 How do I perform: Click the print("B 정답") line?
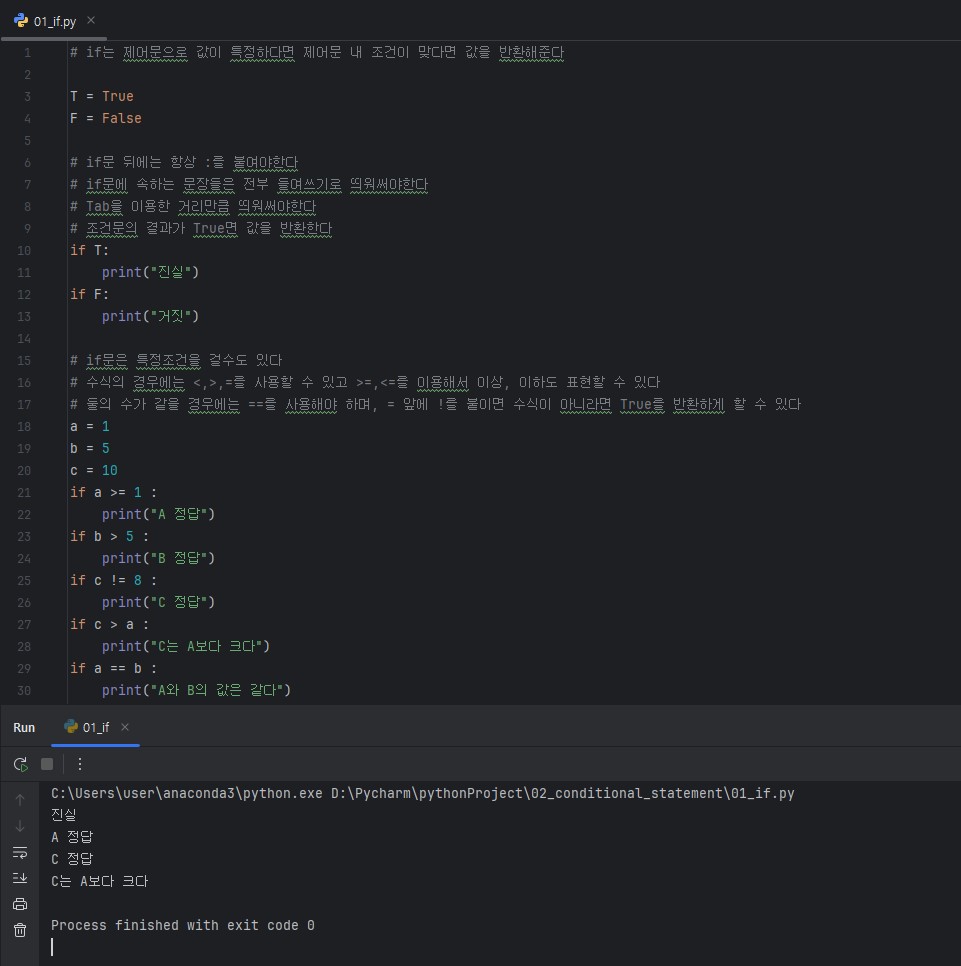(158, 558)
